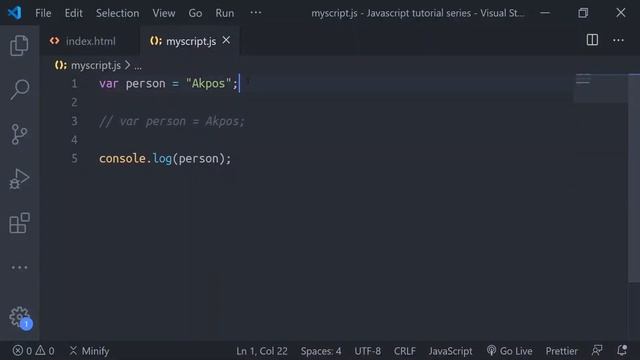Click line number 3 in gutter
The width and height of the screenshot is (640, 360).
[x=74, y=121]
